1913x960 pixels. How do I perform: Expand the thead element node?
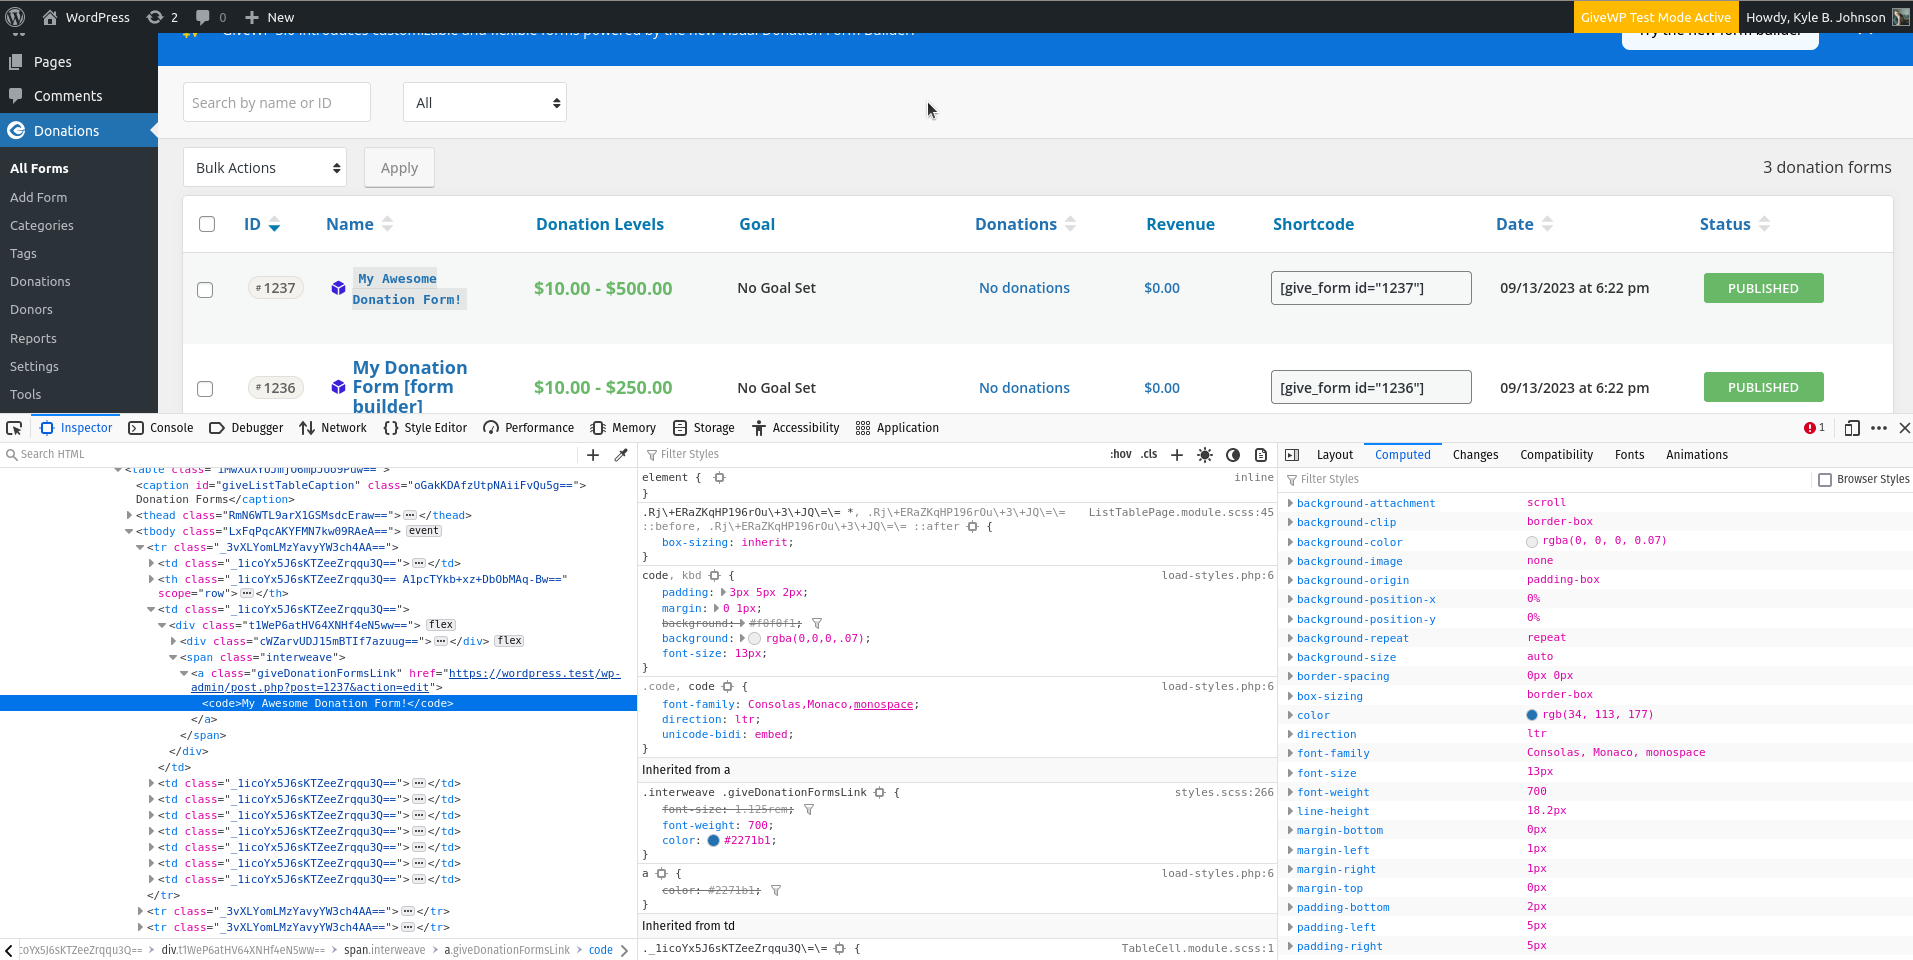pyautogui.click(x=130, y=516)
